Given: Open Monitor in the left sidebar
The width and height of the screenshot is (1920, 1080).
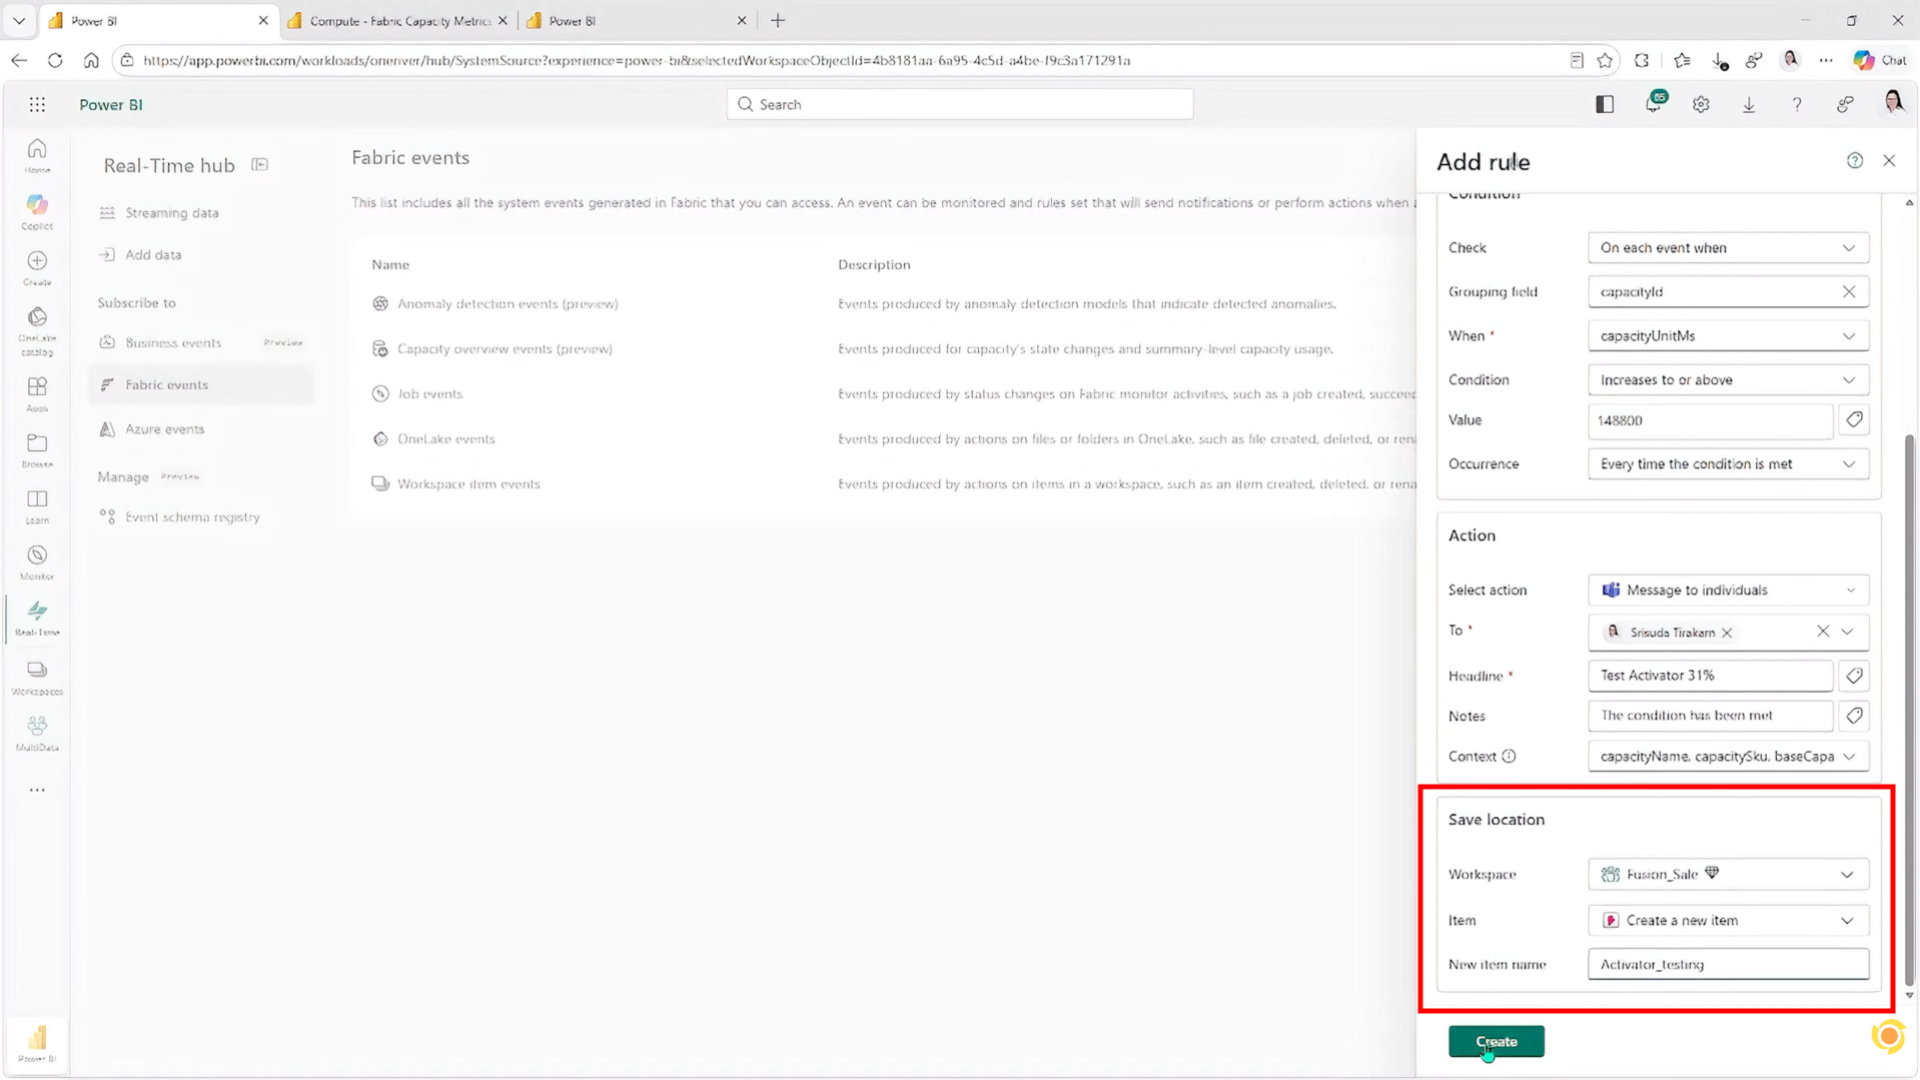Looking at the screenshot, I should coord(37,561).
